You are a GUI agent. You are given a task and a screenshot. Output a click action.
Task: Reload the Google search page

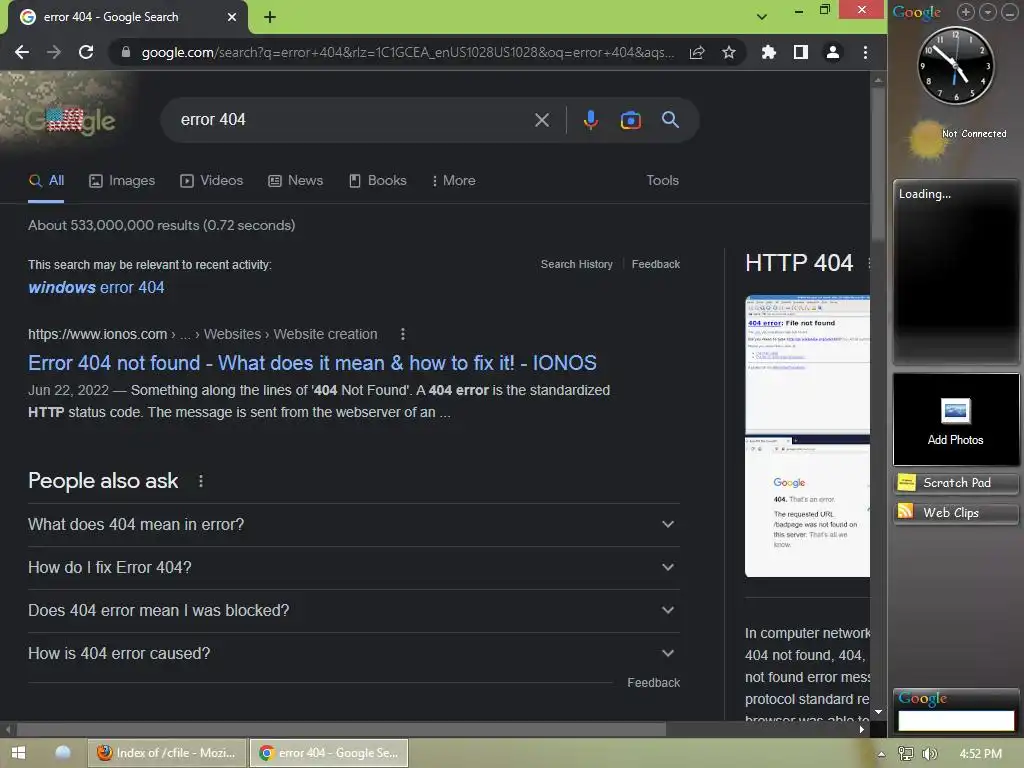pos(86,52)
